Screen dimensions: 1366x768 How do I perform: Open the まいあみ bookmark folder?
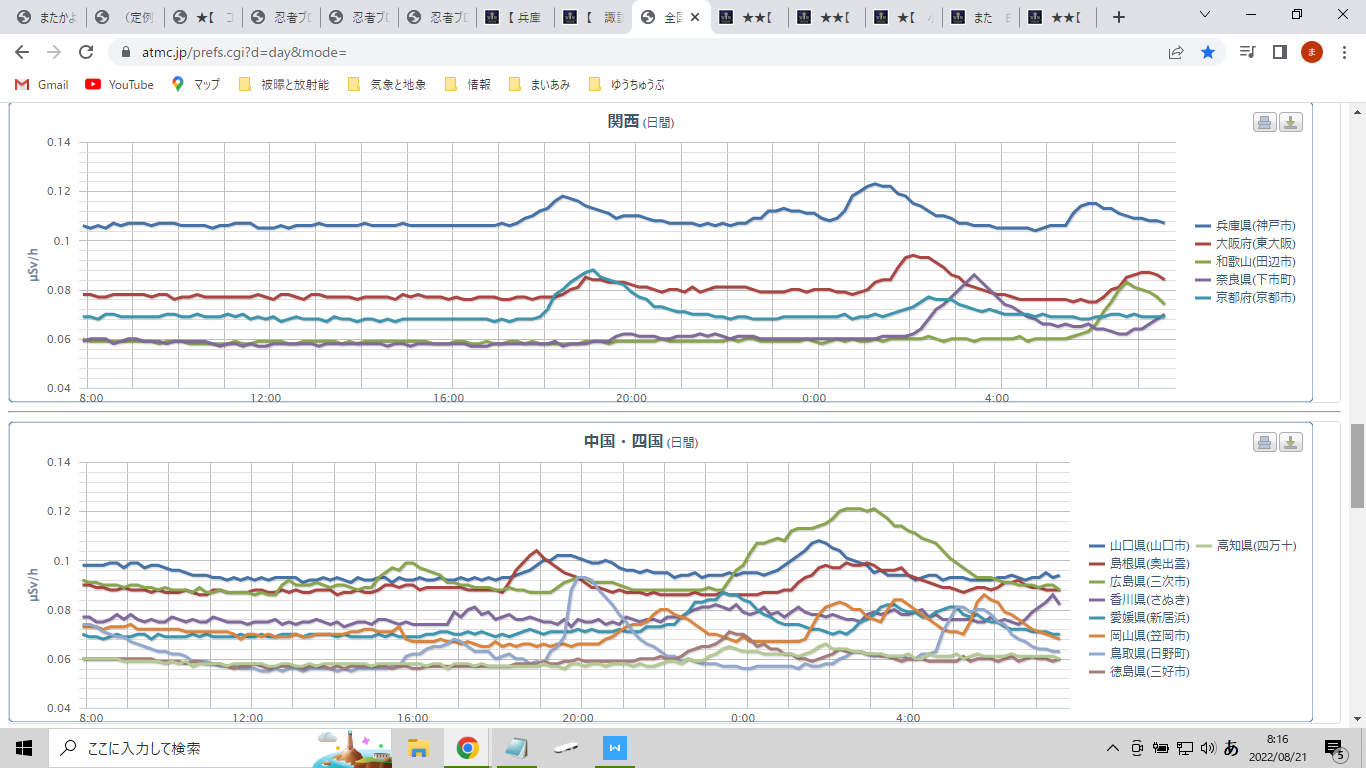point(540,85)
